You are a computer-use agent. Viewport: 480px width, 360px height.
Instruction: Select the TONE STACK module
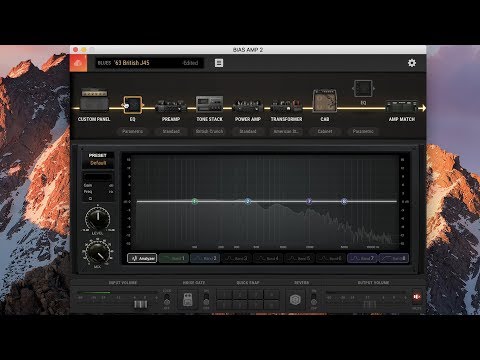pyautogui.click(x=209, y=104)
